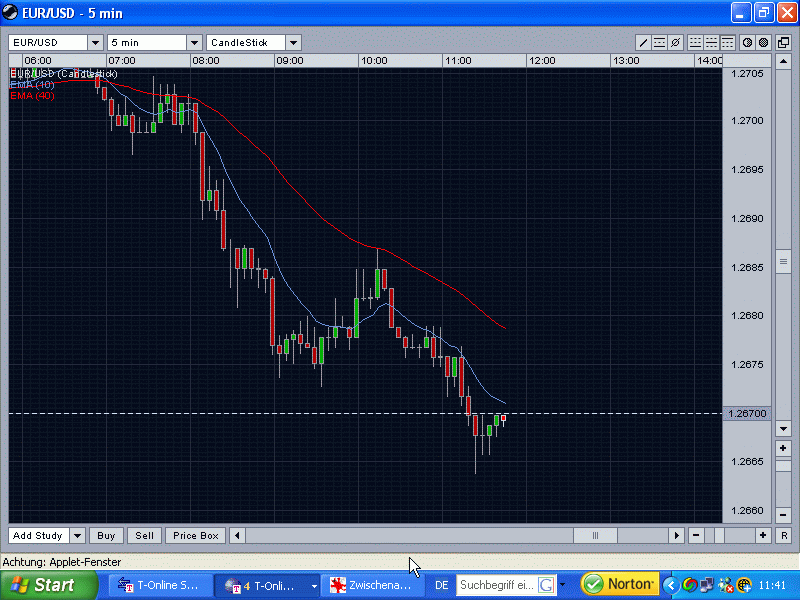800x600 pixels.
Task: Click the middle solid line style icon
Action: pos(711,42)
